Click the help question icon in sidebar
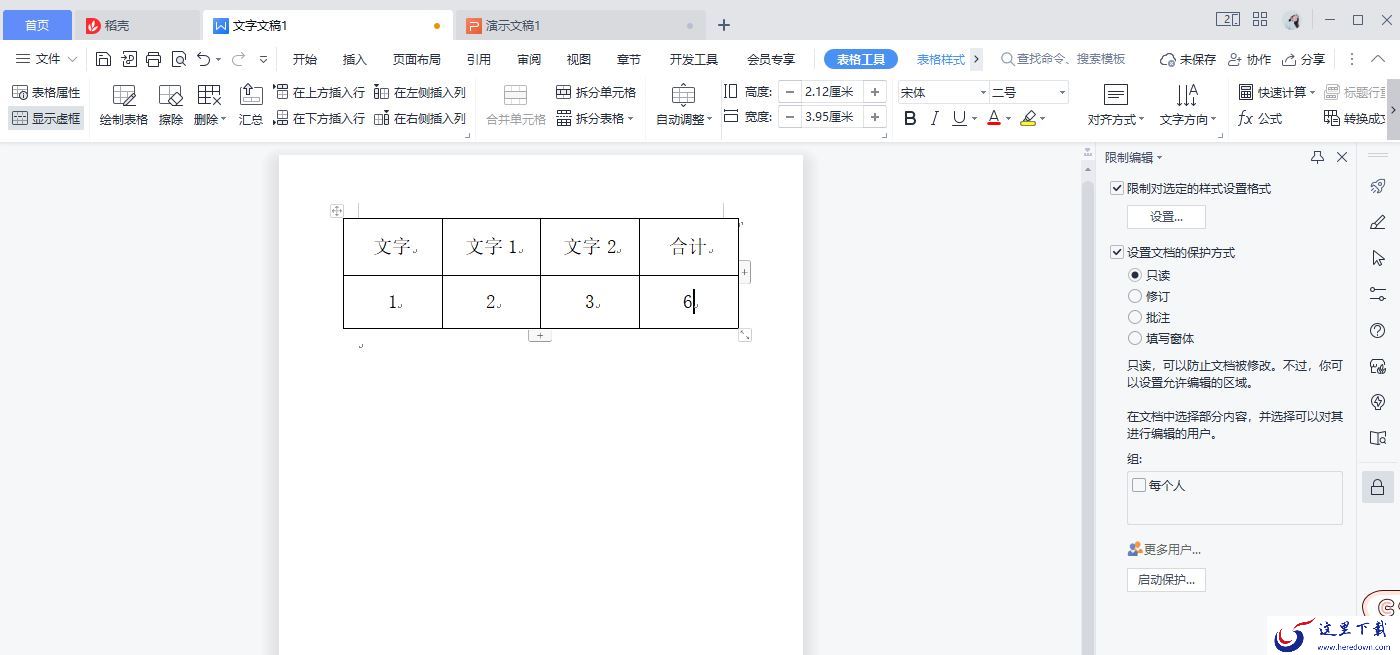 pyautogui.click(x=1378, y=330)
